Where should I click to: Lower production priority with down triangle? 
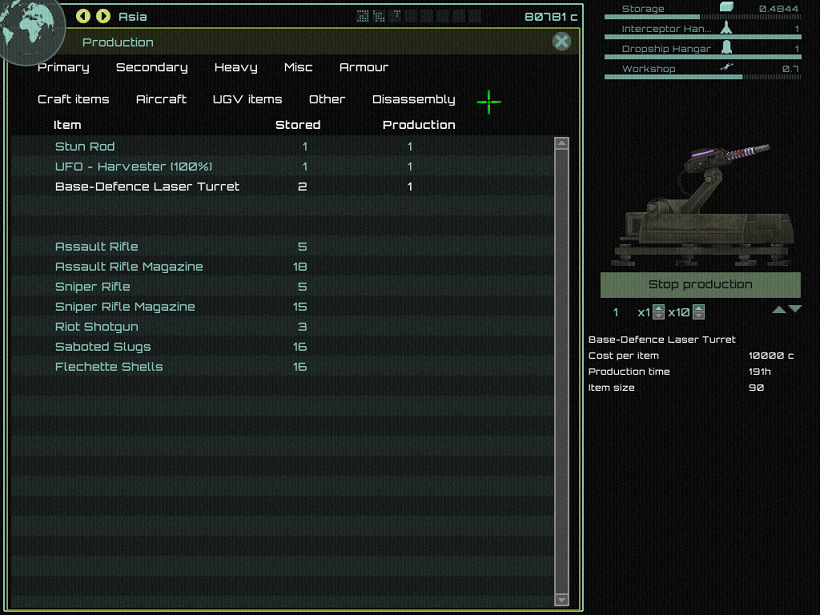pos(795,309)
